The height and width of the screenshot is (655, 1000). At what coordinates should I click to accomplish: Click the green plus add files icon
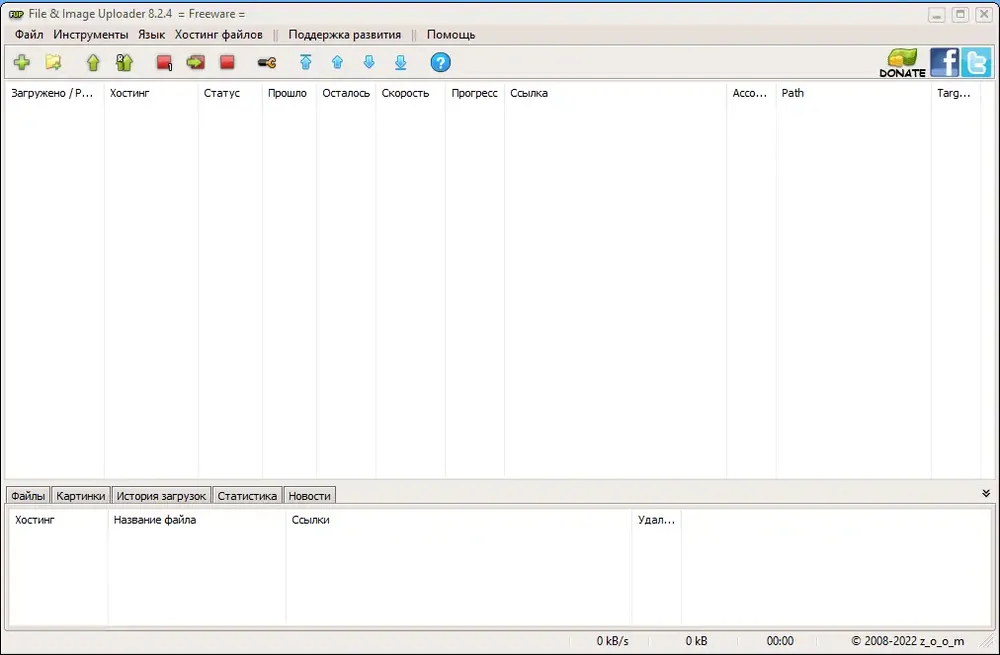tap(22, 62)
